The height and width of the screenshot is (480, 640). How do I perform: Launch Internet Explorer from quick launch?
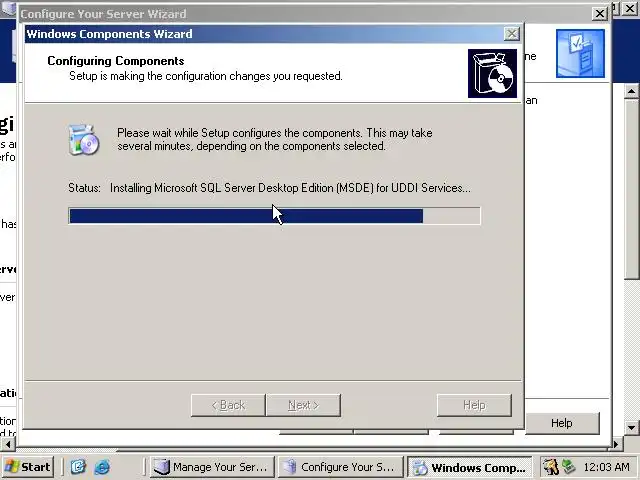tap(102, 467)
